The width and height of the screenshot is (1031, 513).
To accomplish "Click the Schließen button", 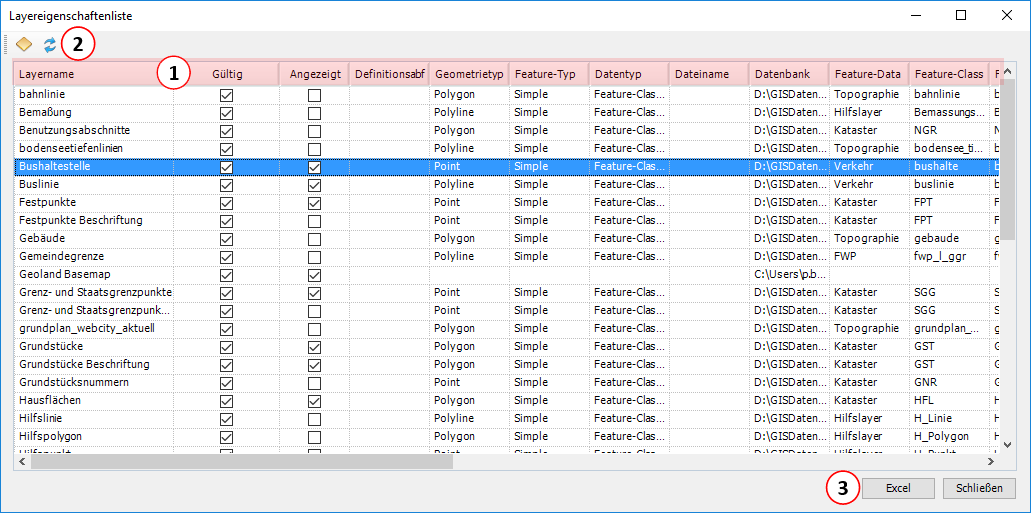I will [x=979, y=488].
